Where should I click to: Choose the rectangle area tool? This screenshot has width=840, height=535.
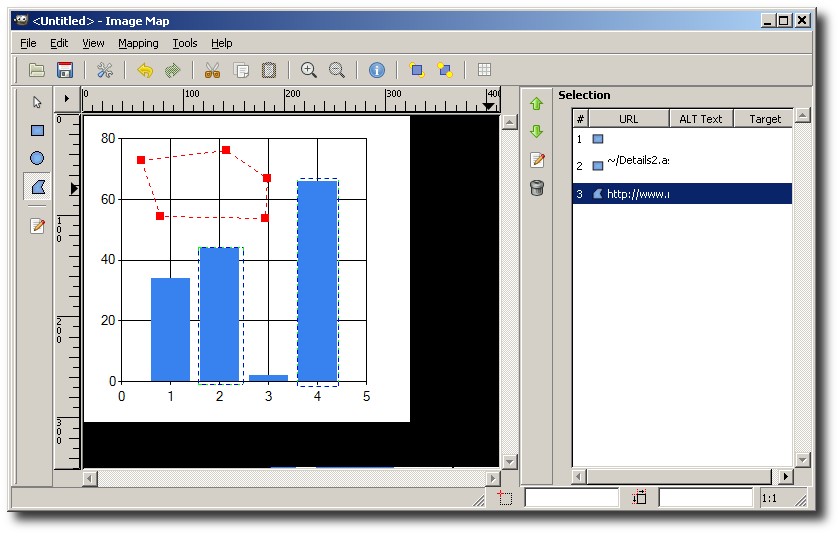37,131
